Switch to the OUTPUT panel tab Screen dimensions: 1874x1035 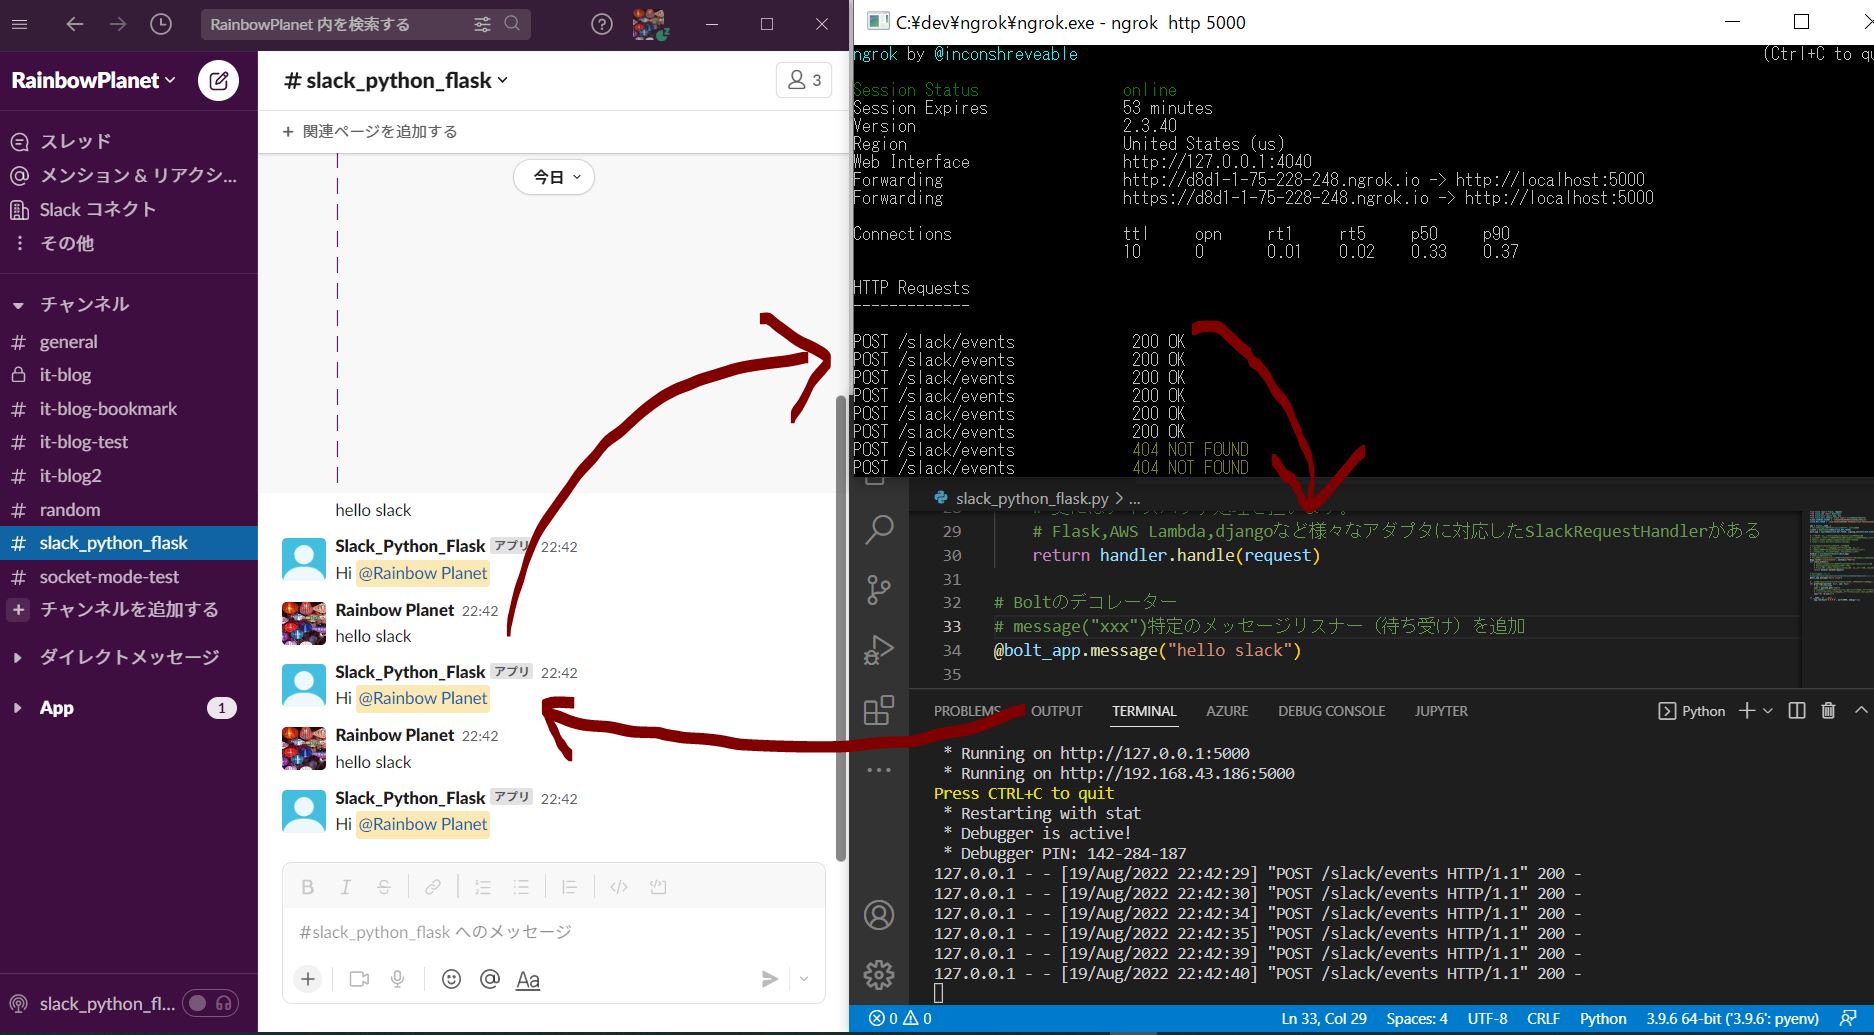coord(1056,711)
